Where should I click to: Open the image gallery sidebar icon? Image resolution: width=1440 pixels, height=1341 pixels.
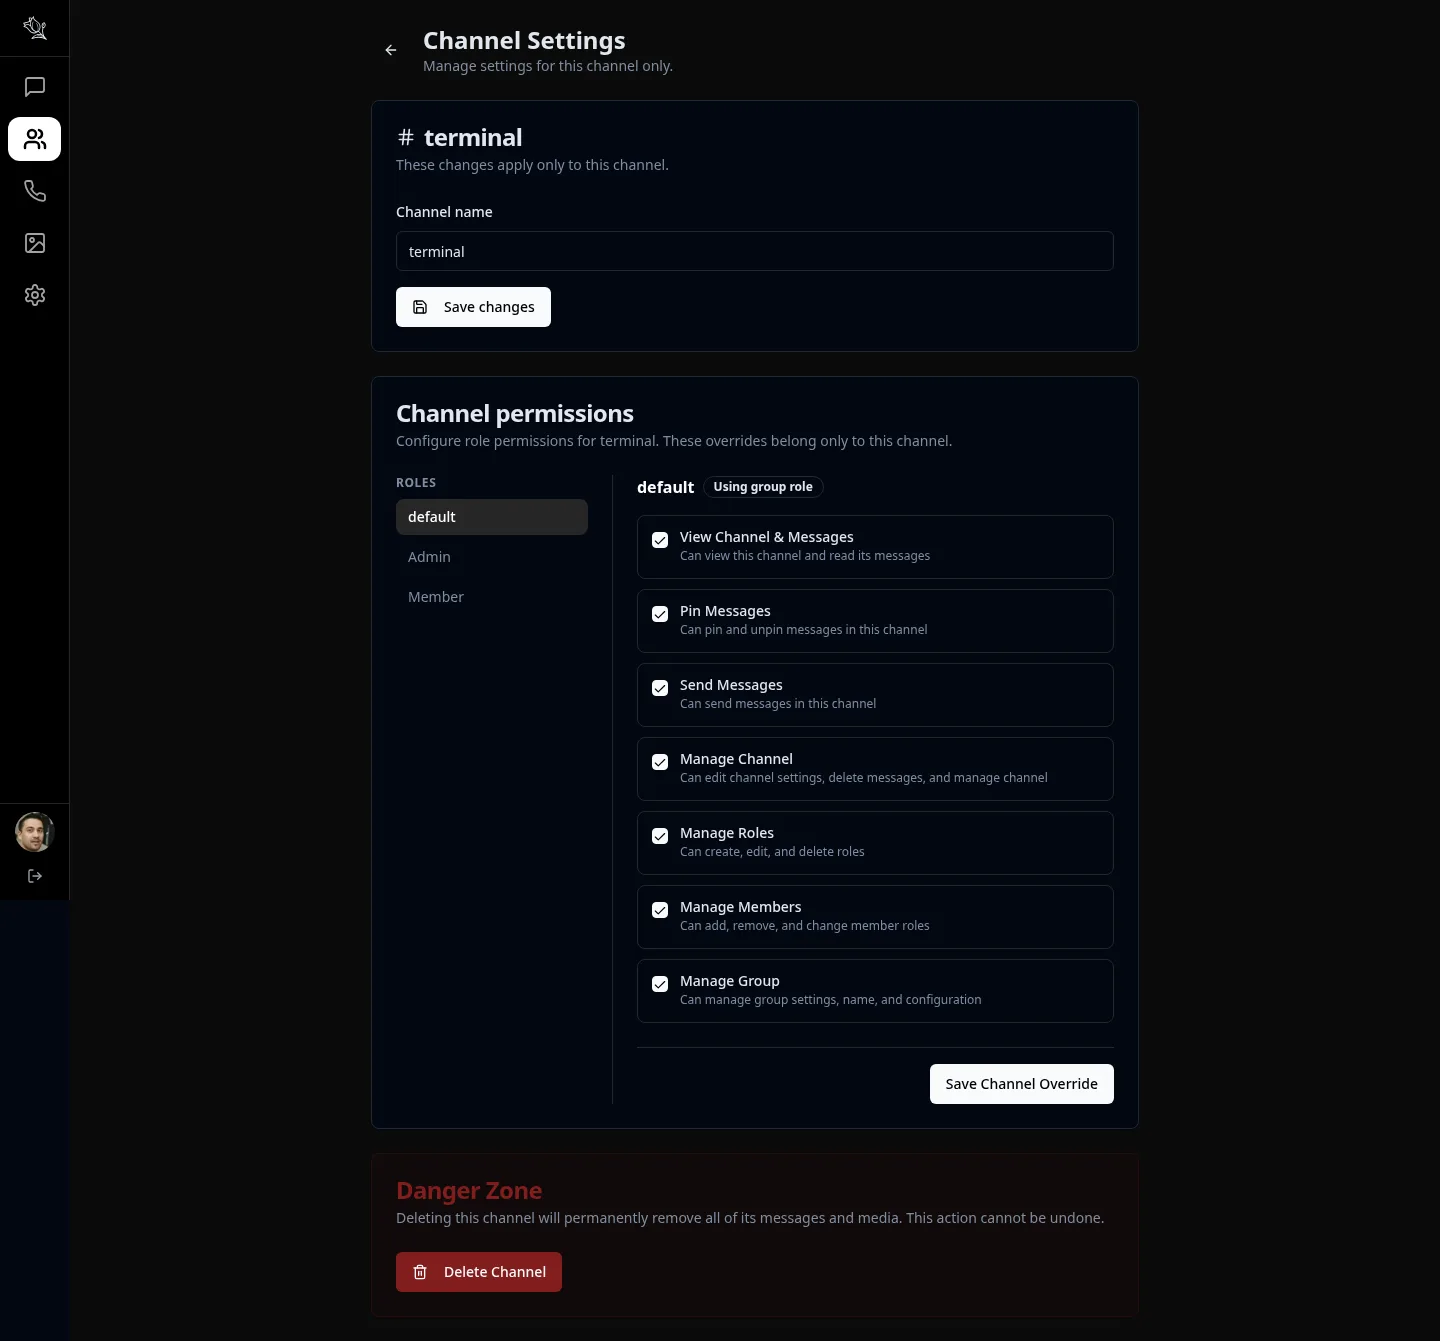point(35,243)
